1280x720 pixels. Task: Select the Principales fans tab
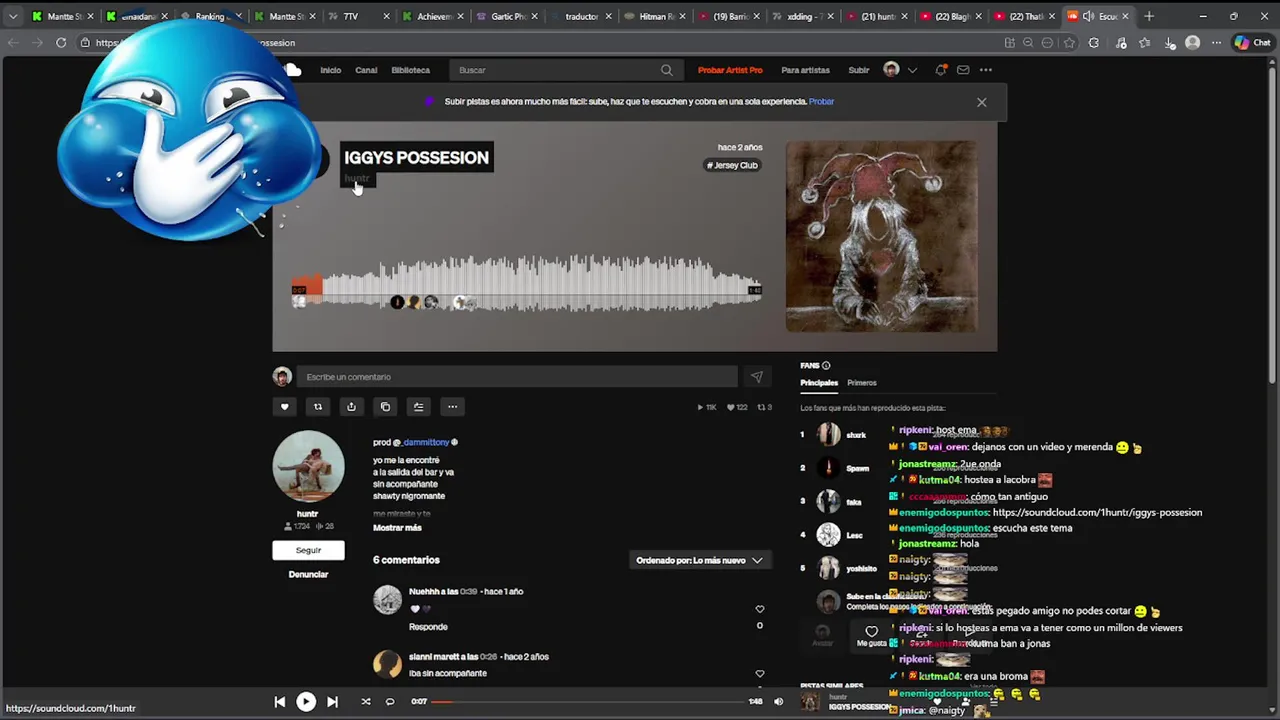pos(819,383)
